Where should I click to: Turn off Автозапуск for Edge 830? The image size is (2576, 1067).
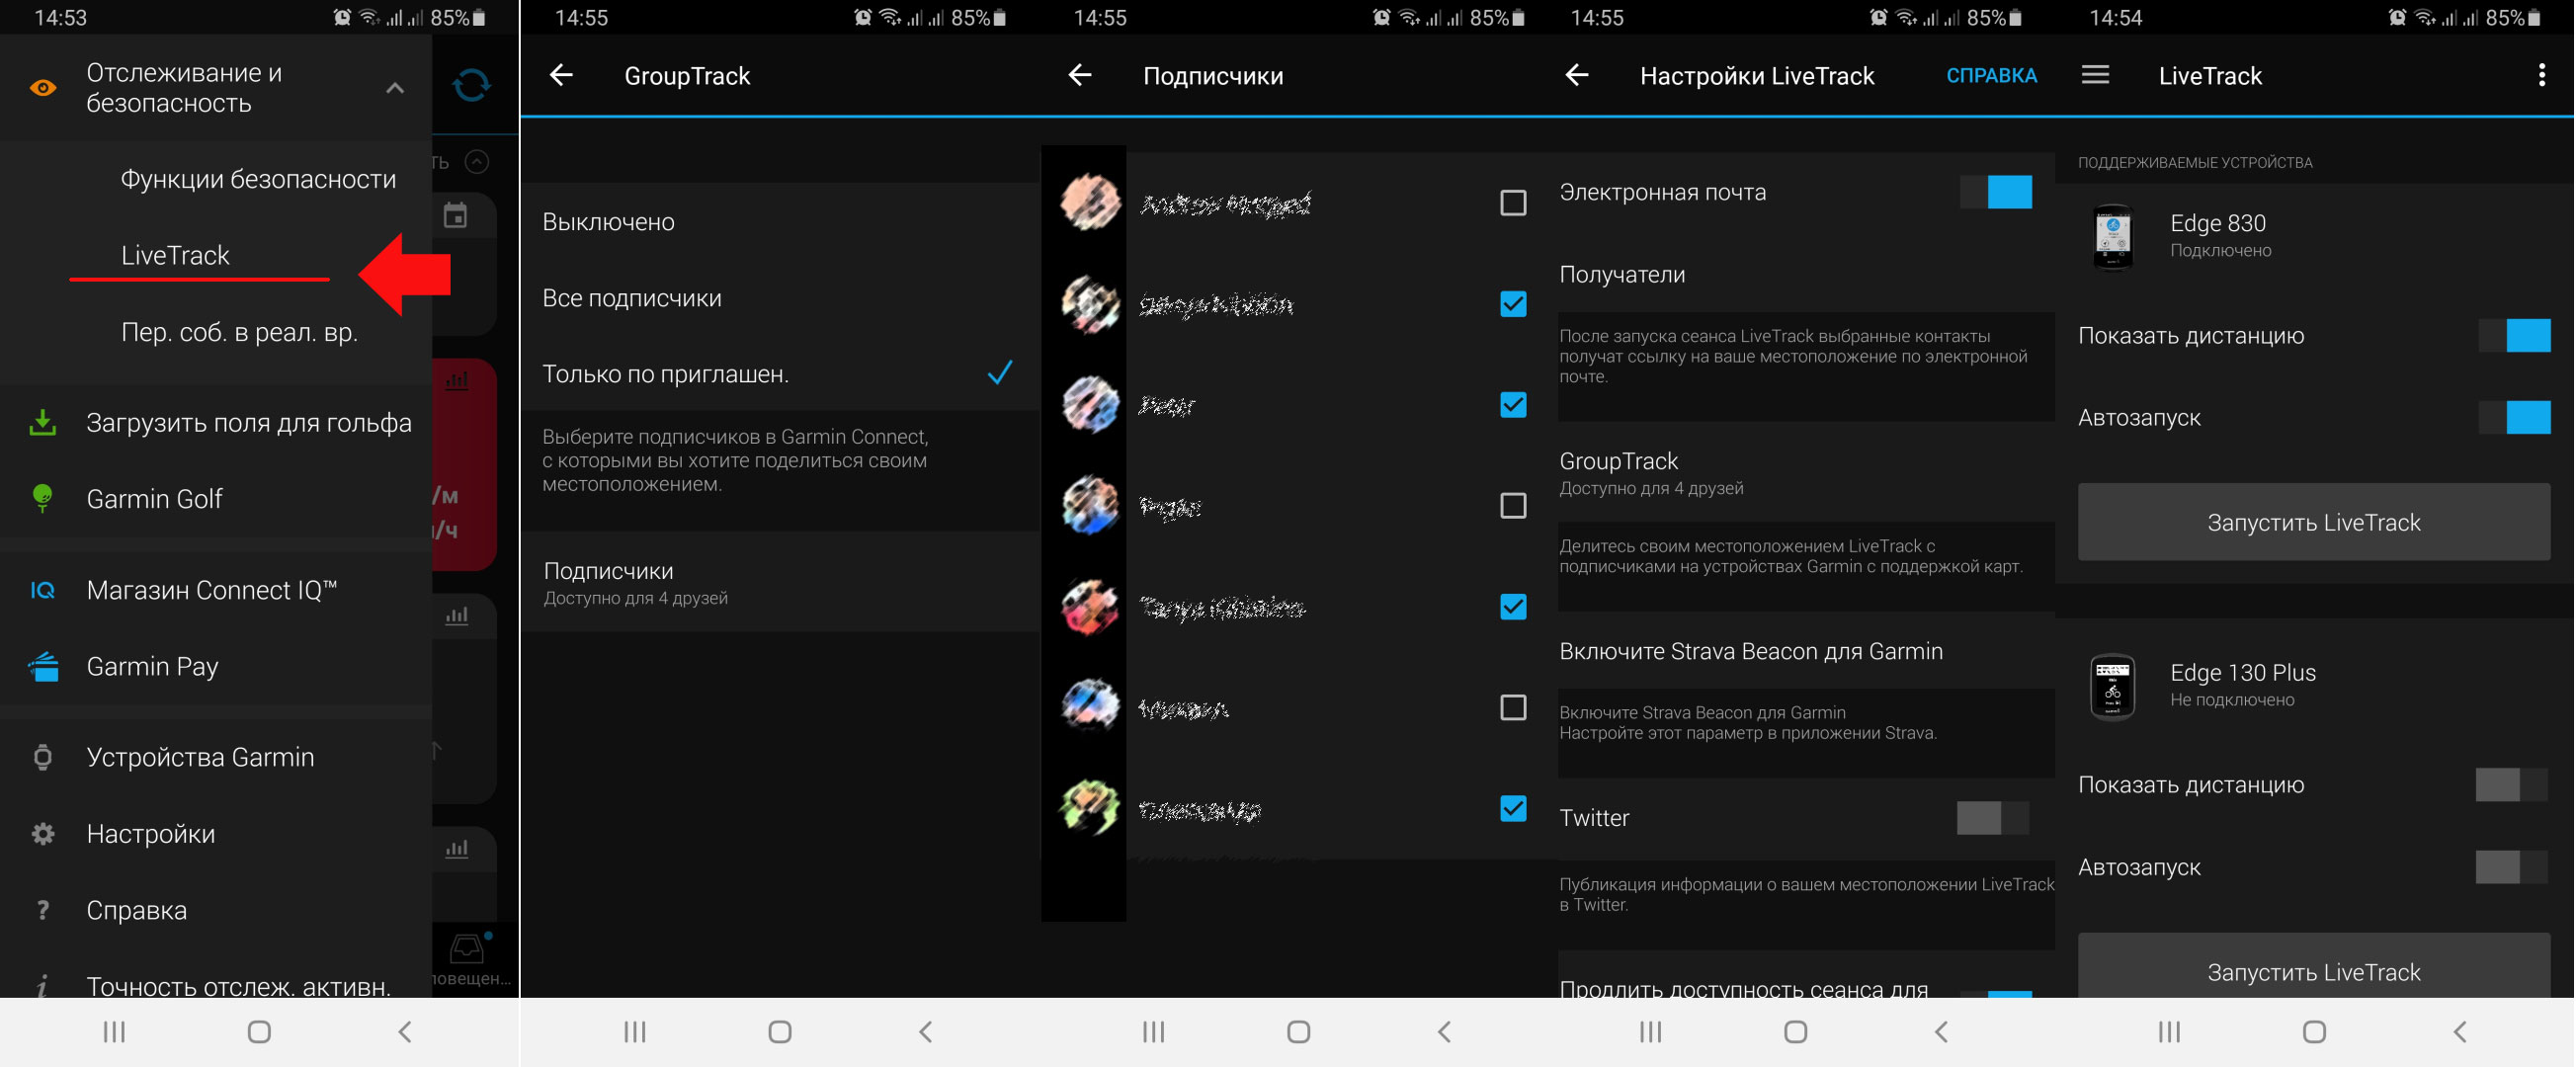(x=2513, y=418)
